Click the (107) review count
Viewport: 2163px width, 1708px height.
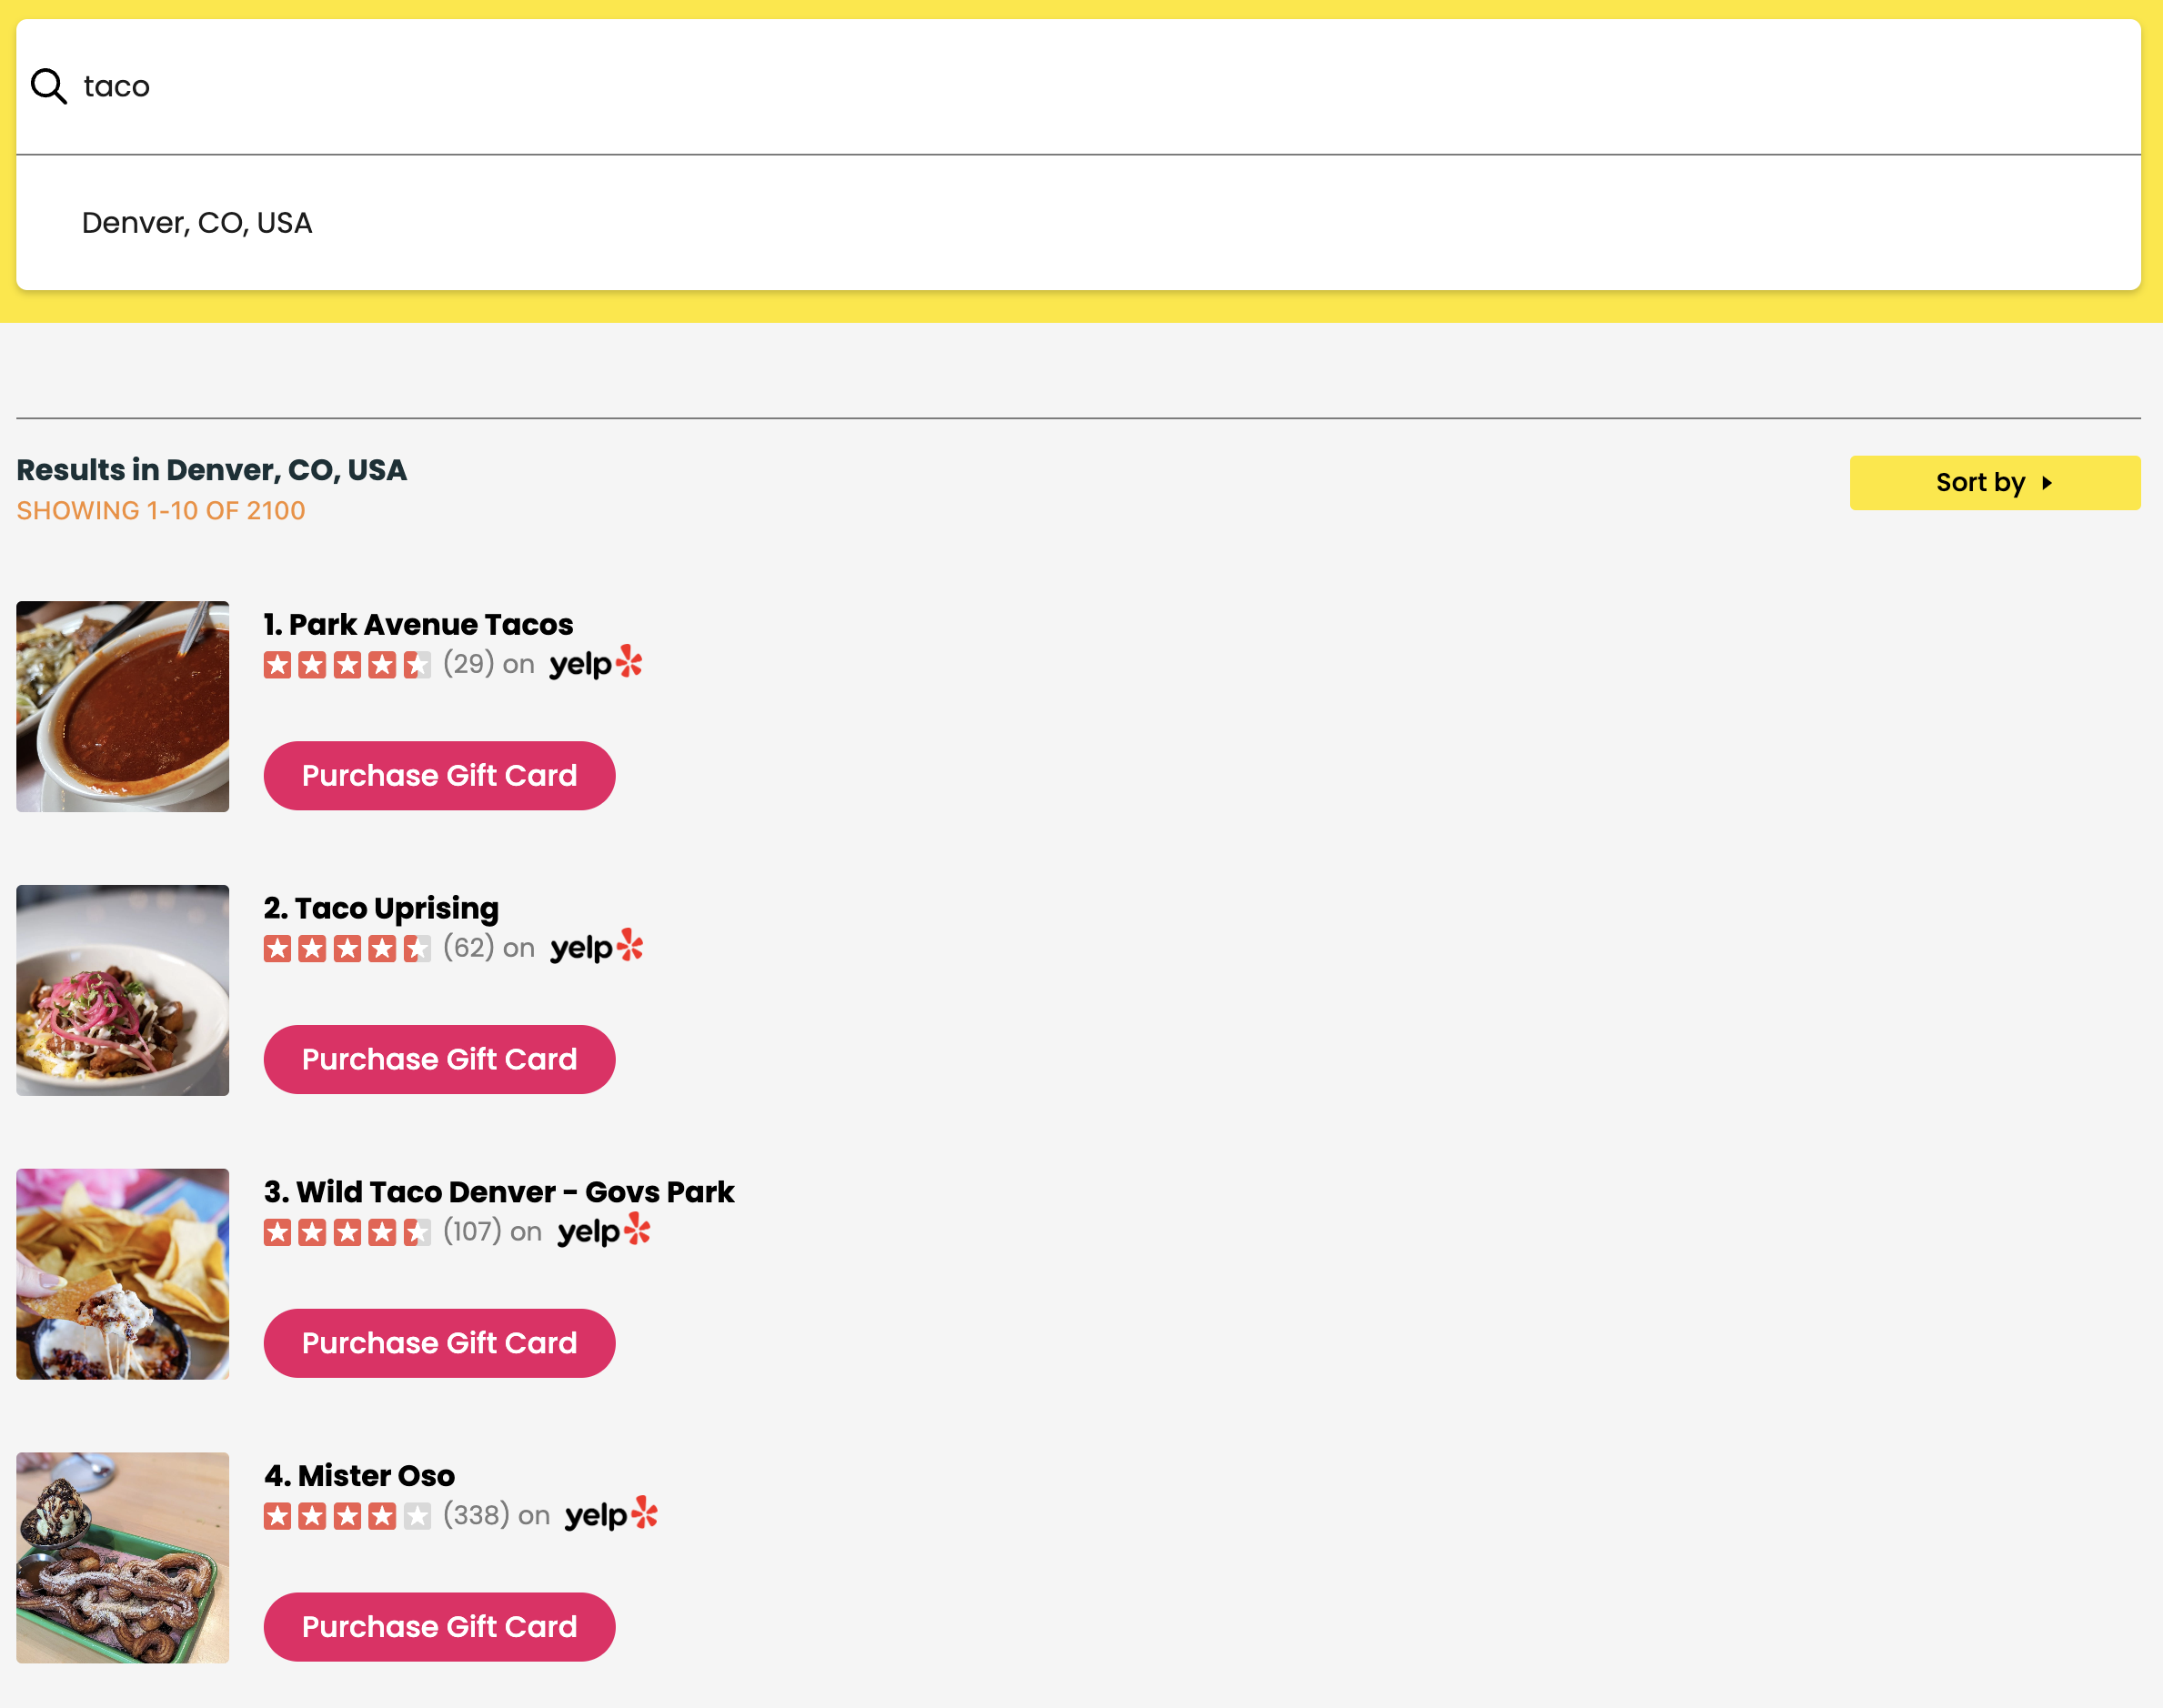pos(473,1232)
